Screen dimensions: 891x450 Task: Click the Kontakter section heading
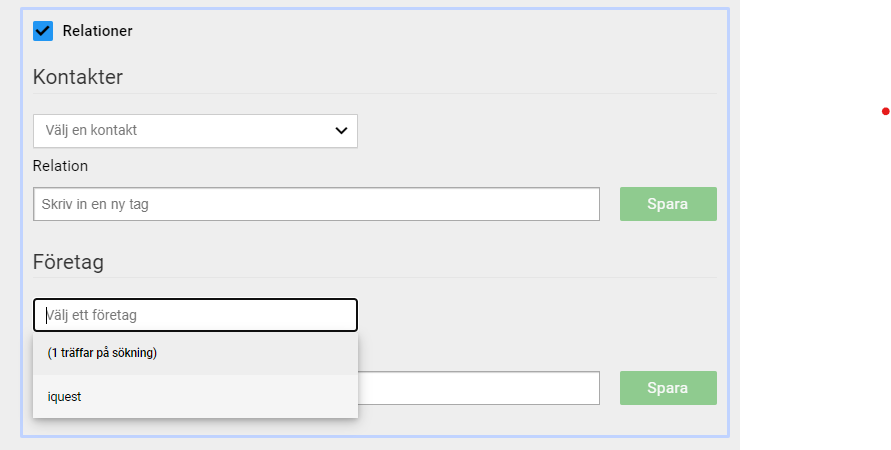[x=78, y=77]
